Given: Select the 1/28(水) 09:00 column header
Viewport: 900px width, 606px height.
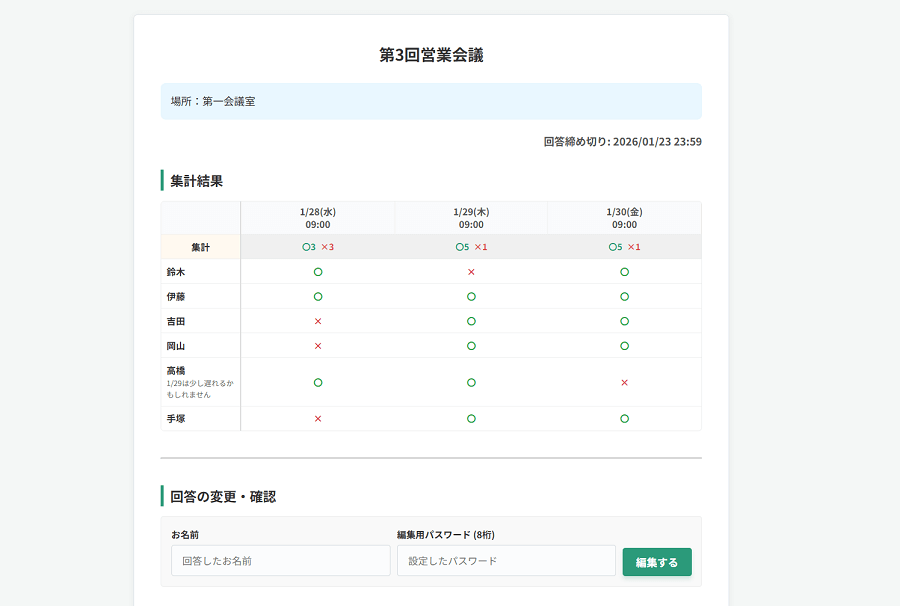Looking at the screenshot, I should click(318, 218).
